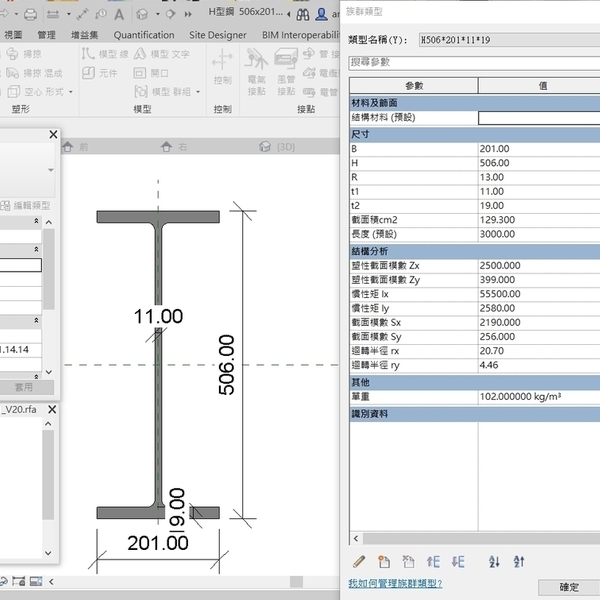Image resolution: width=600 pixels, height=600 pixels.
Task: Click the 確定 button
Action: pyautogui.click(x=568, y=588)
